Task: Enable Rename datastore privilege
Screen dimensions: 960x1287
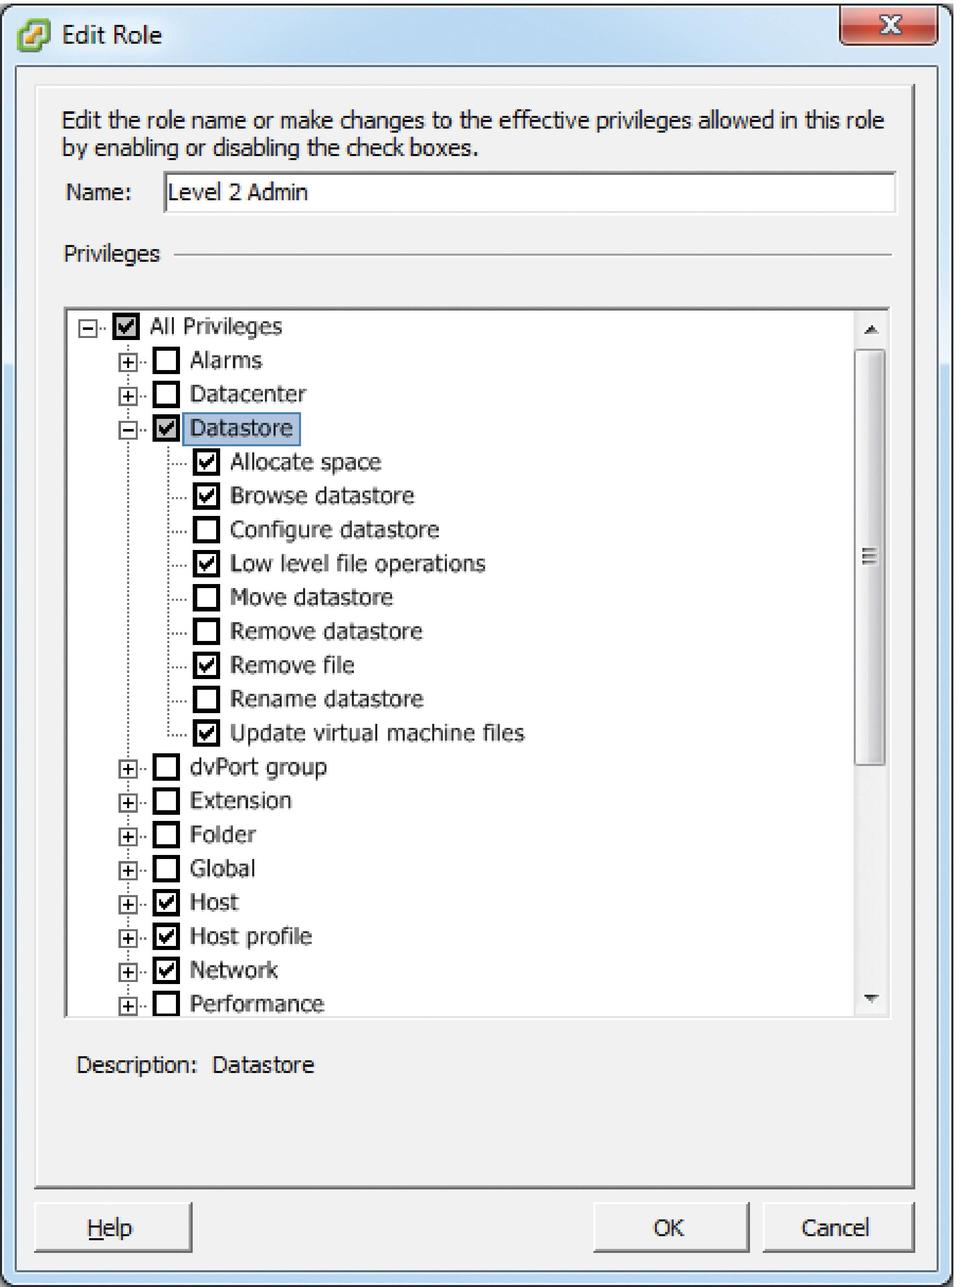Action: [206, 699]
